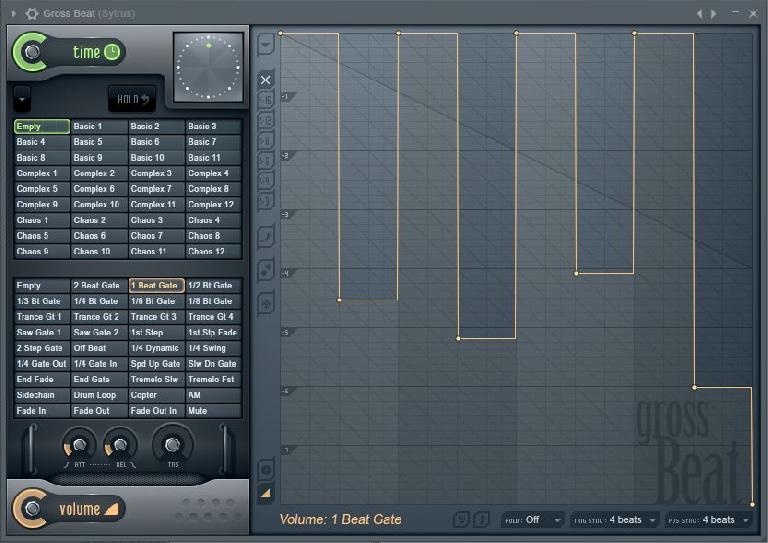
Task: Select the Basic 11 time preset
Action: point(214,158)
